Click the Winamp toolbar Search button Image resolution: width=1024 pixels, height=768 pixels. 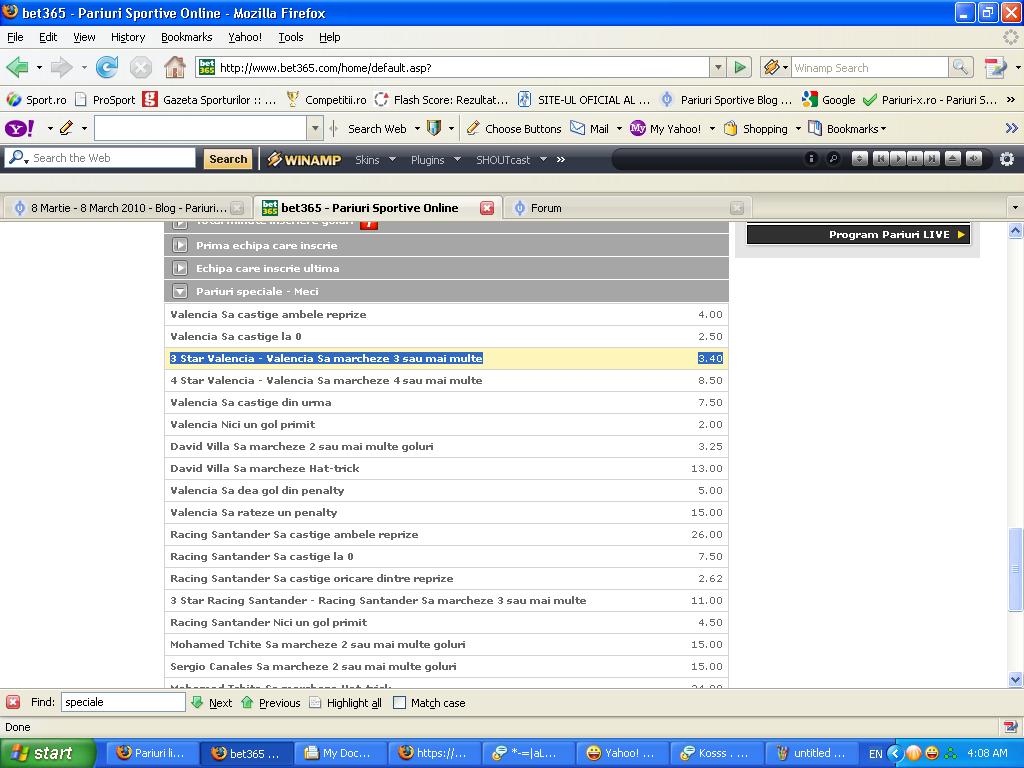[x=228, y=159]
